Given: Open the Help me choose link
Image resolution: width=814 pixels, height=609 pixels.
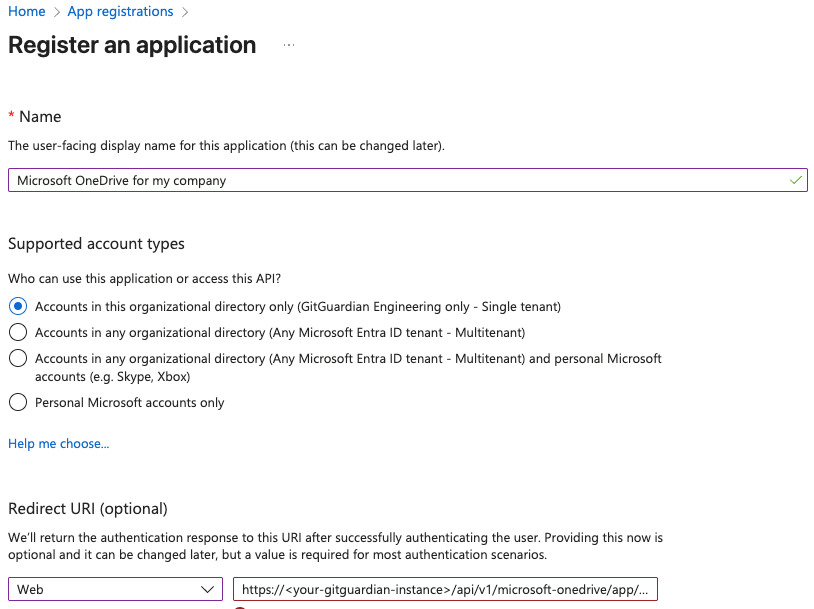Looking at the screenshot, I should click(x=58, y=443).
